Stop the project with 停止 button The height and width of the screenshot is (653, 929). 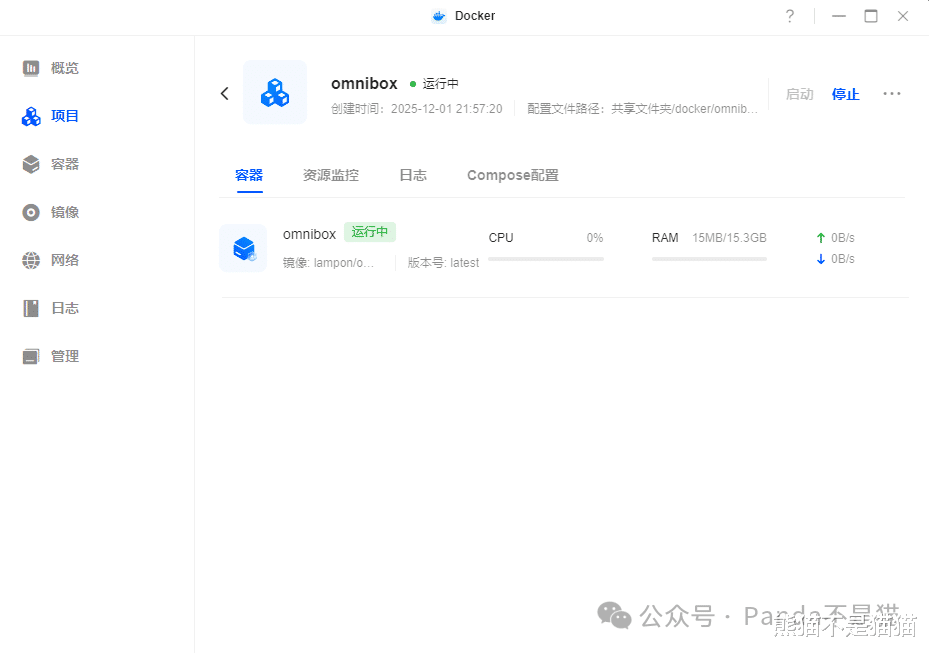click(845, 94)
